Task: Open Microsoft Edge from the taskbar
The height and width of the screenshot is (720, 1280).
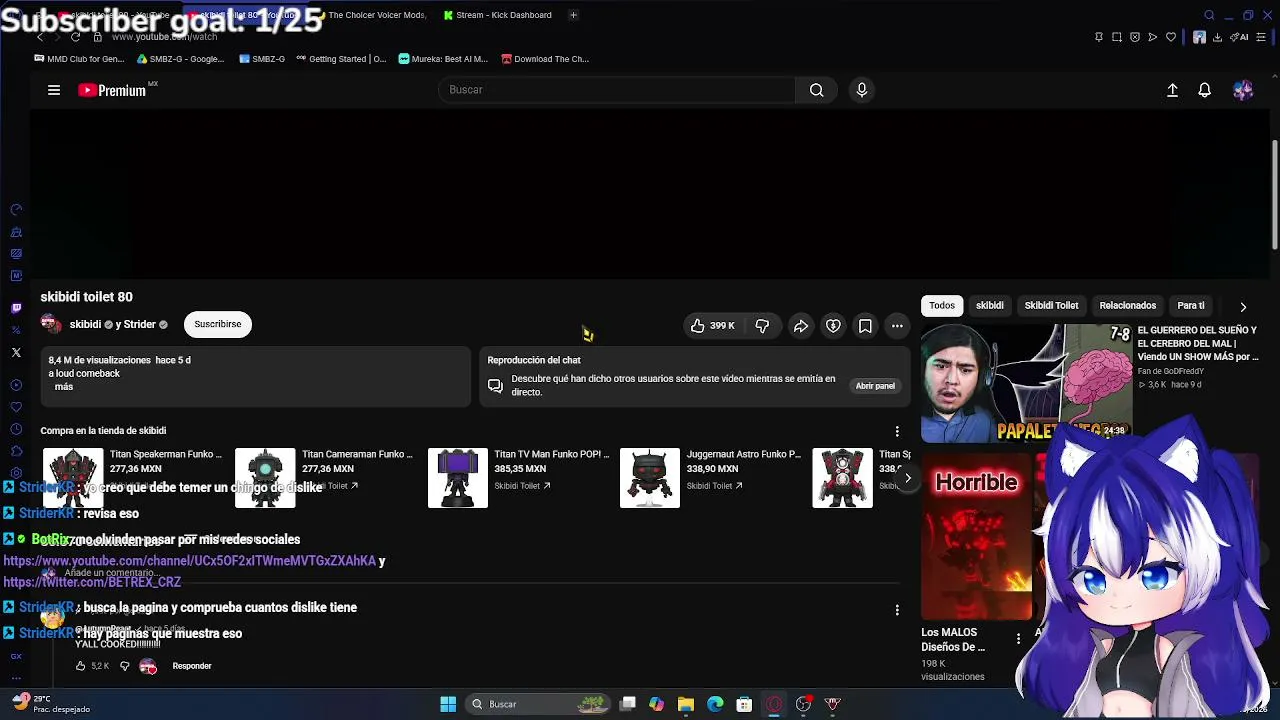Action: click(x=715, y=704)
